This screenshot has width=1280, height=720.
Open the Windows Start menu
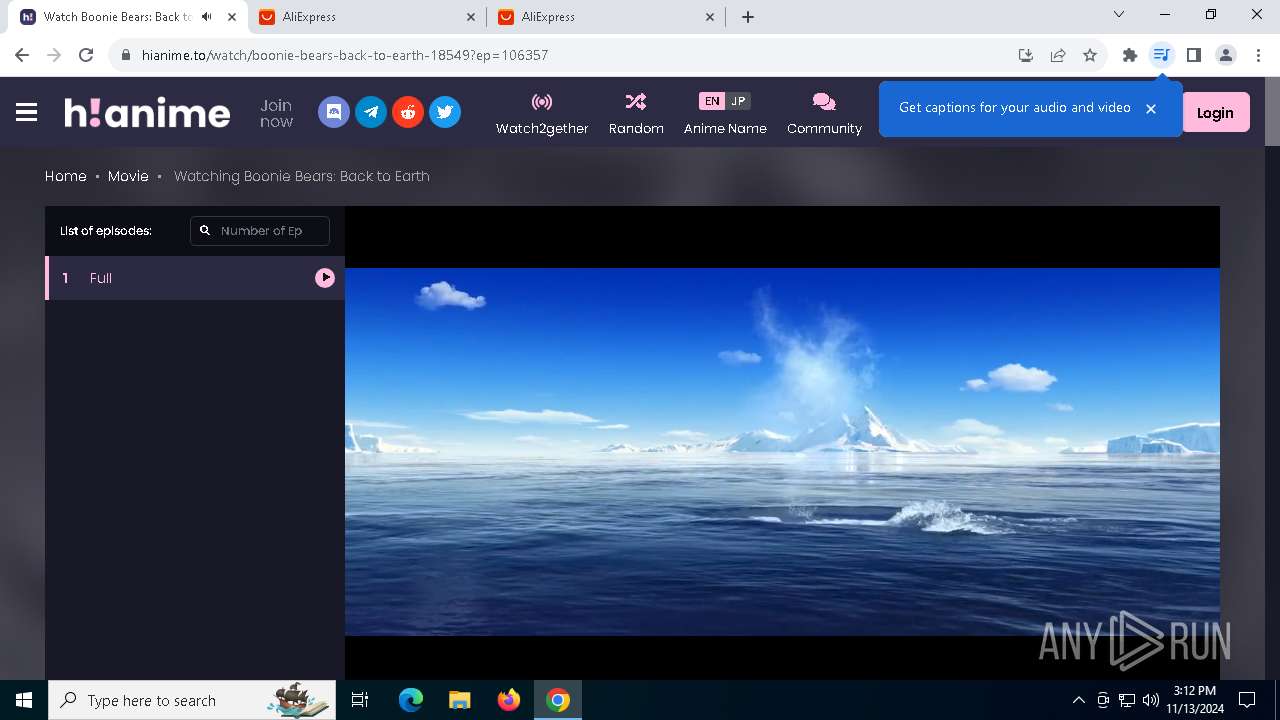tap(24, 700)
